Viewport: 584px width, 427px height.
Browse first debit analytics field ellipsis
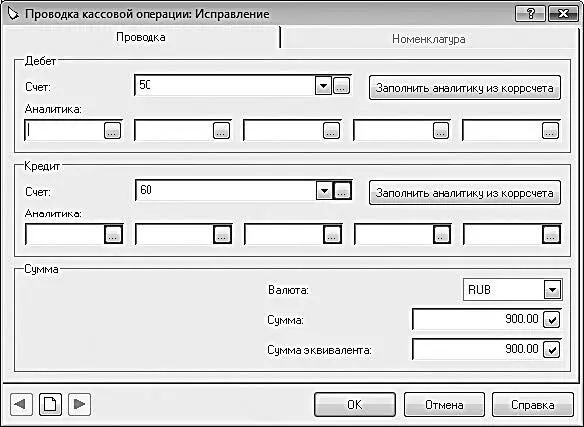pyautogui.click(x=112, y=131)
